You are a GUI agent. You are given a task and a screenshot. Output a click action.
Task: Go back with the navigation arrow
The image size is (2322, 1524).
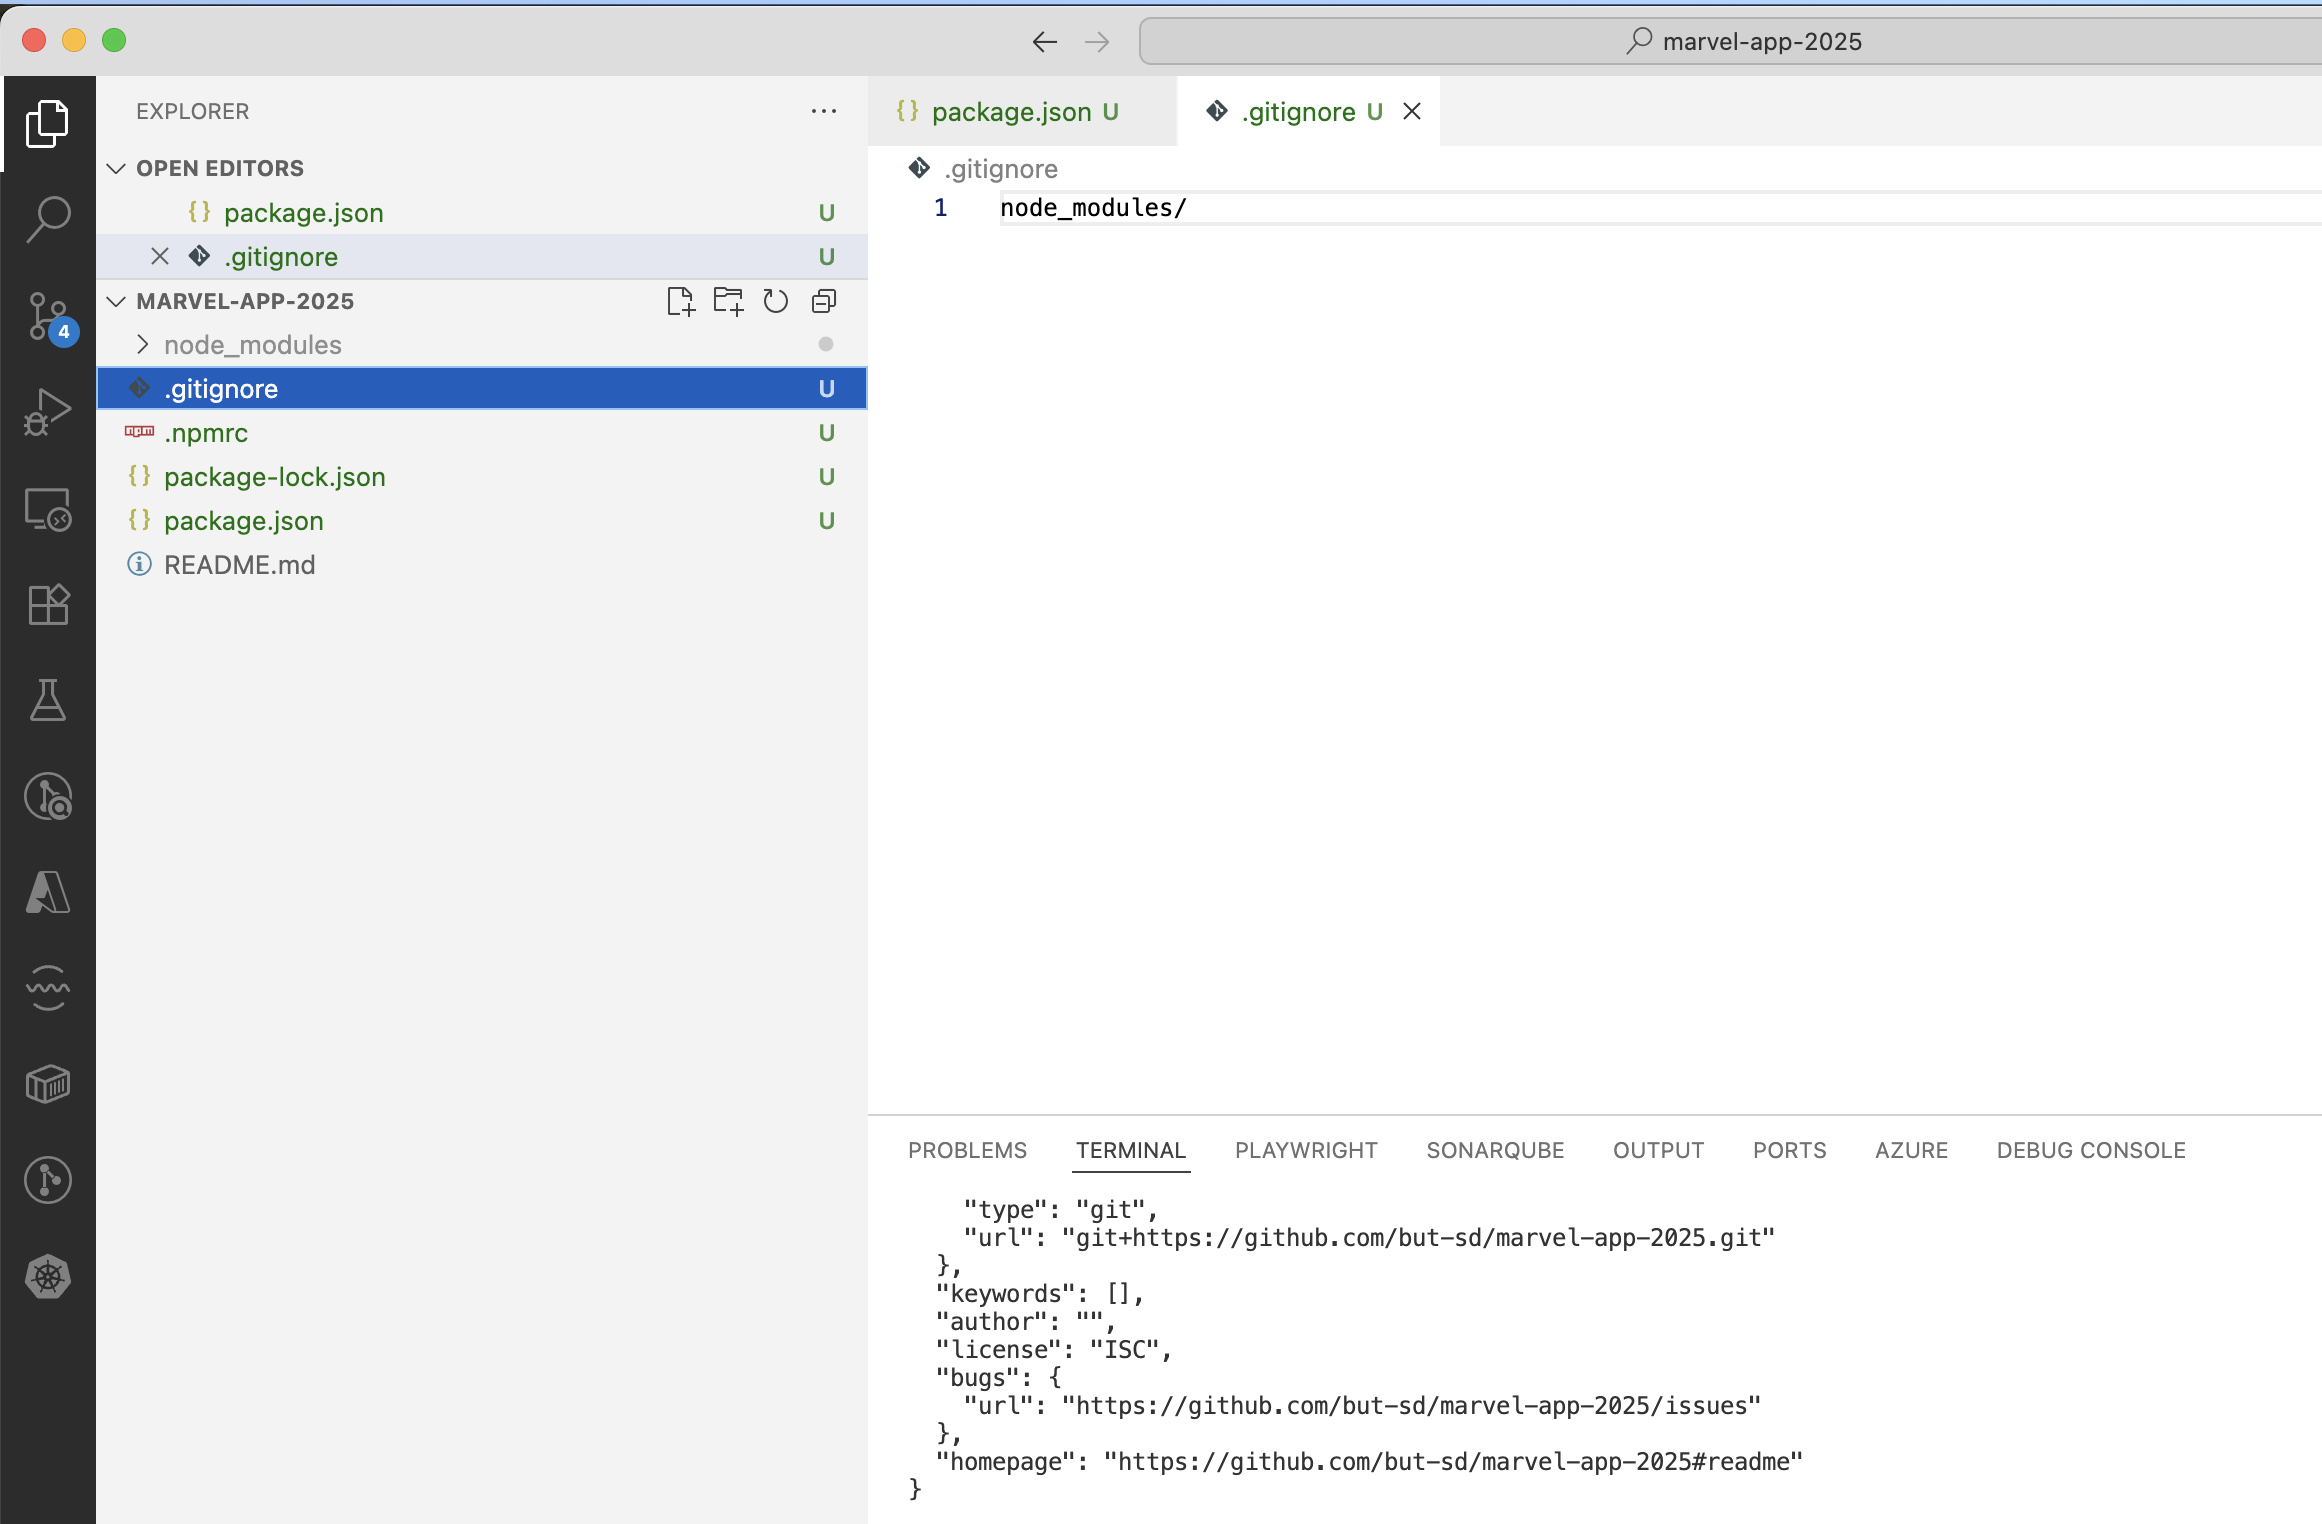pyautogui.click(x=1045, y=41)
